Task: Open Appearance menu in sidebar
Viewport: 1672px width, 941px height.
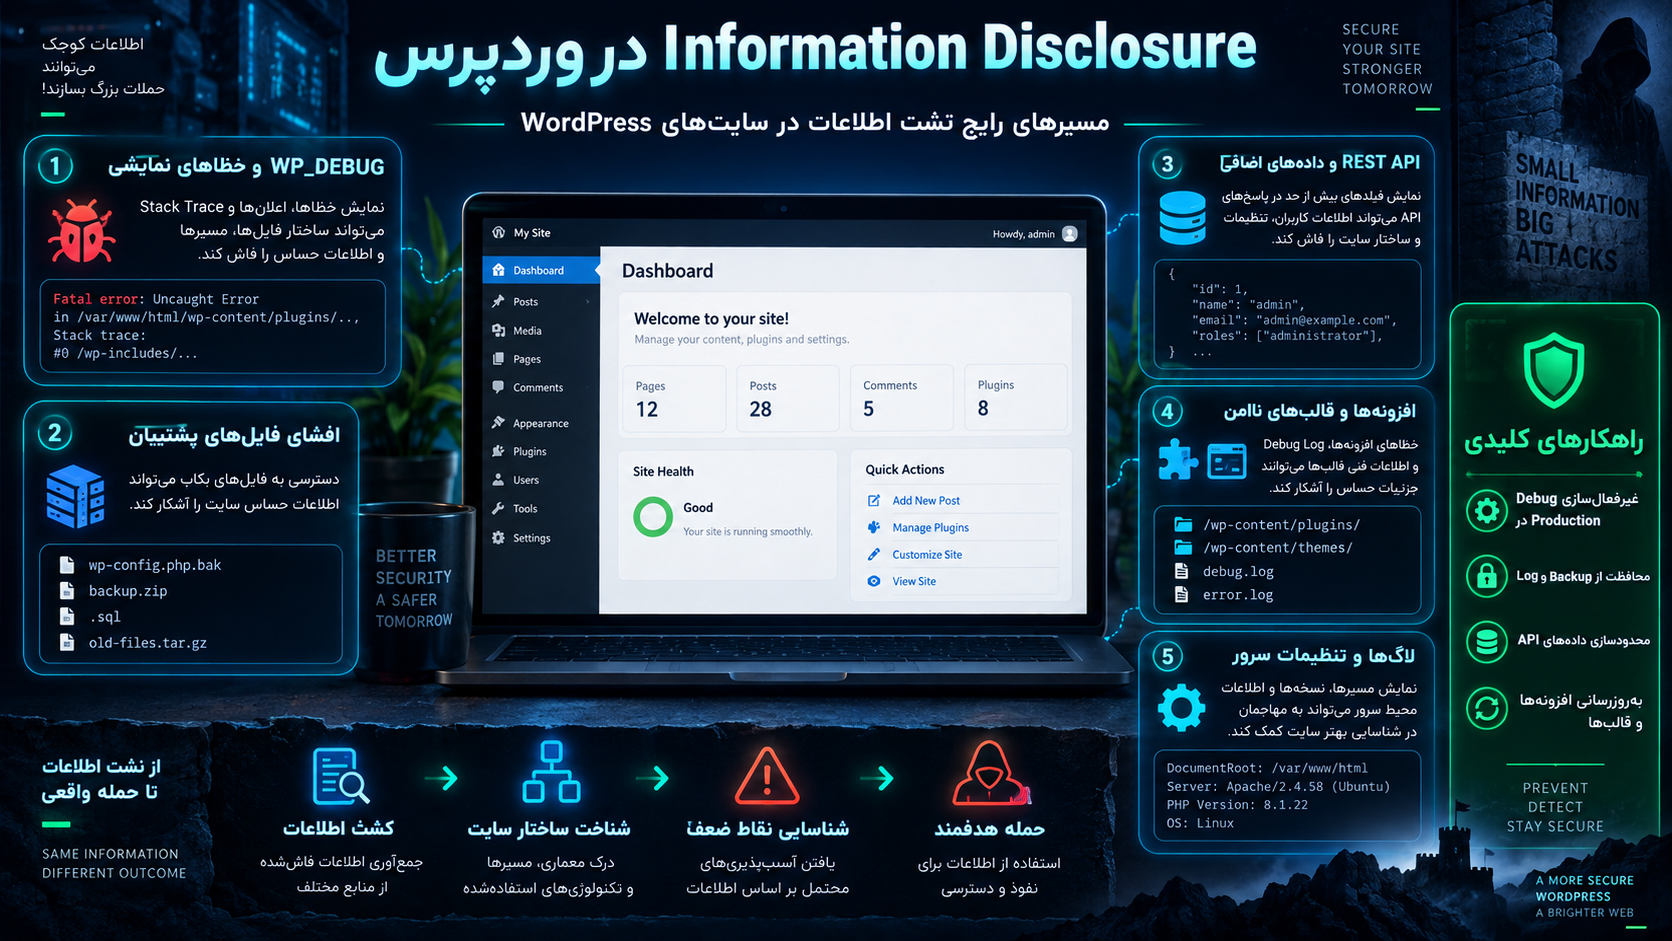Action: coord(541,423)
